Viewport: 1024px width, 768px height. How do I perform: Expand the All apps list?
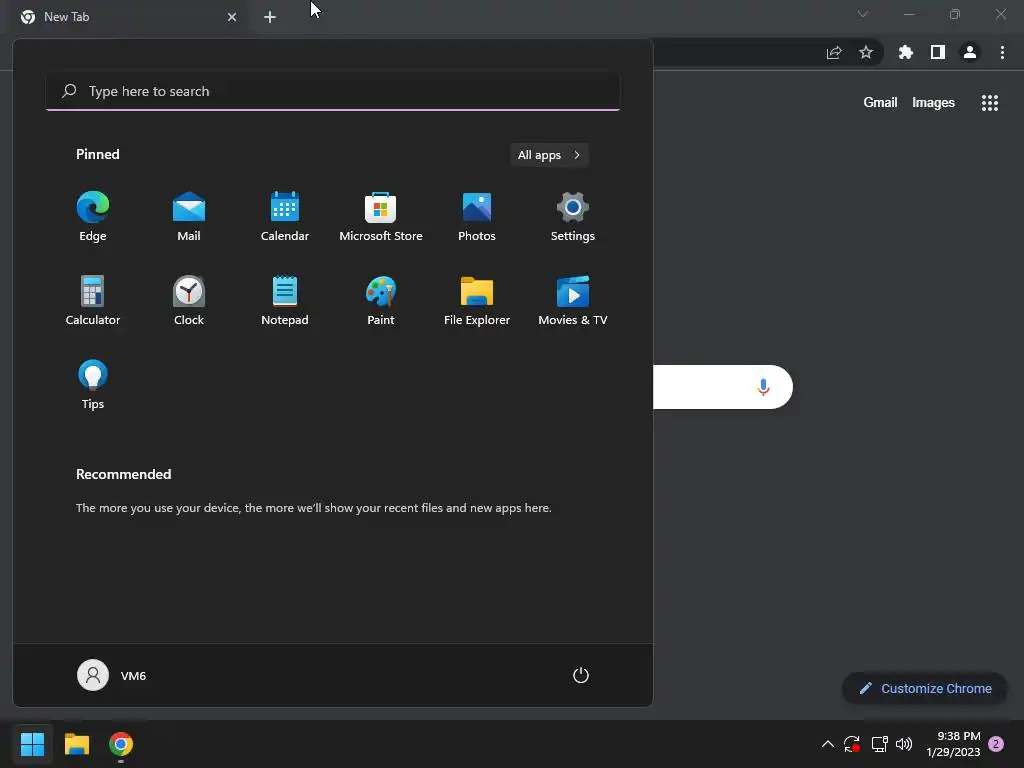[549, 155]
